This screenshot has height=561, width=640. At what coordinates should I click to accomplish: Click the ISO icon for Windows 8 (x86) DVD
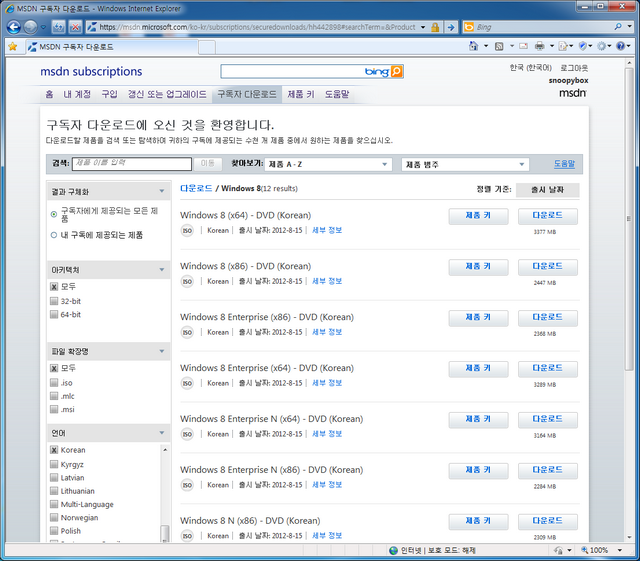coord(187,281)
